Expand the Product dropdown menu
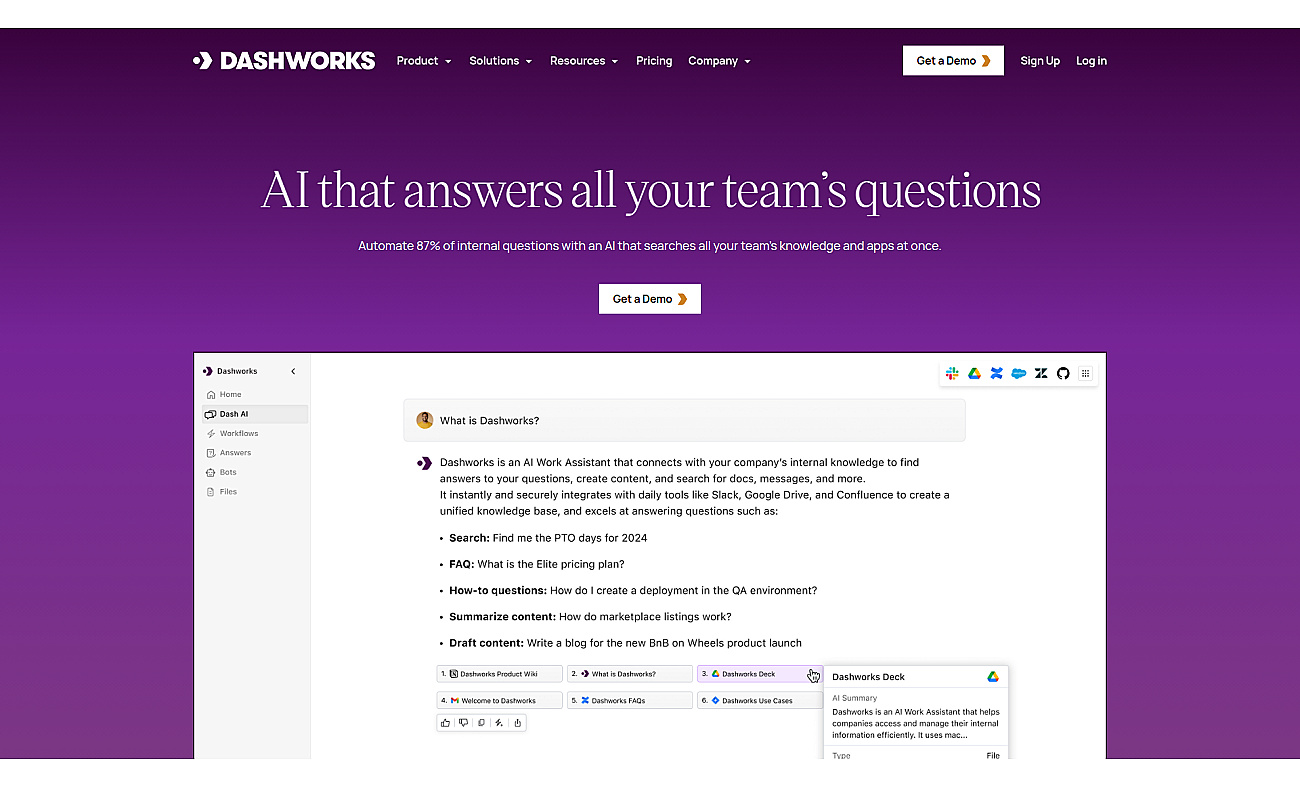The width and height of the screenshot is (1300, 788). coord(424,61)
